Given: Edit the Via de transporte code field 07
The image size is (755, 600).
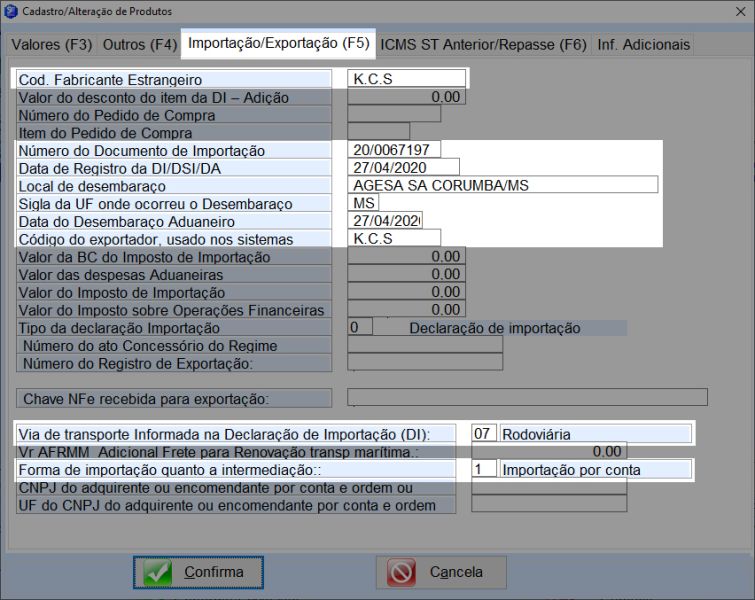Looking at the screenshot, I should [x=483, y=433].
